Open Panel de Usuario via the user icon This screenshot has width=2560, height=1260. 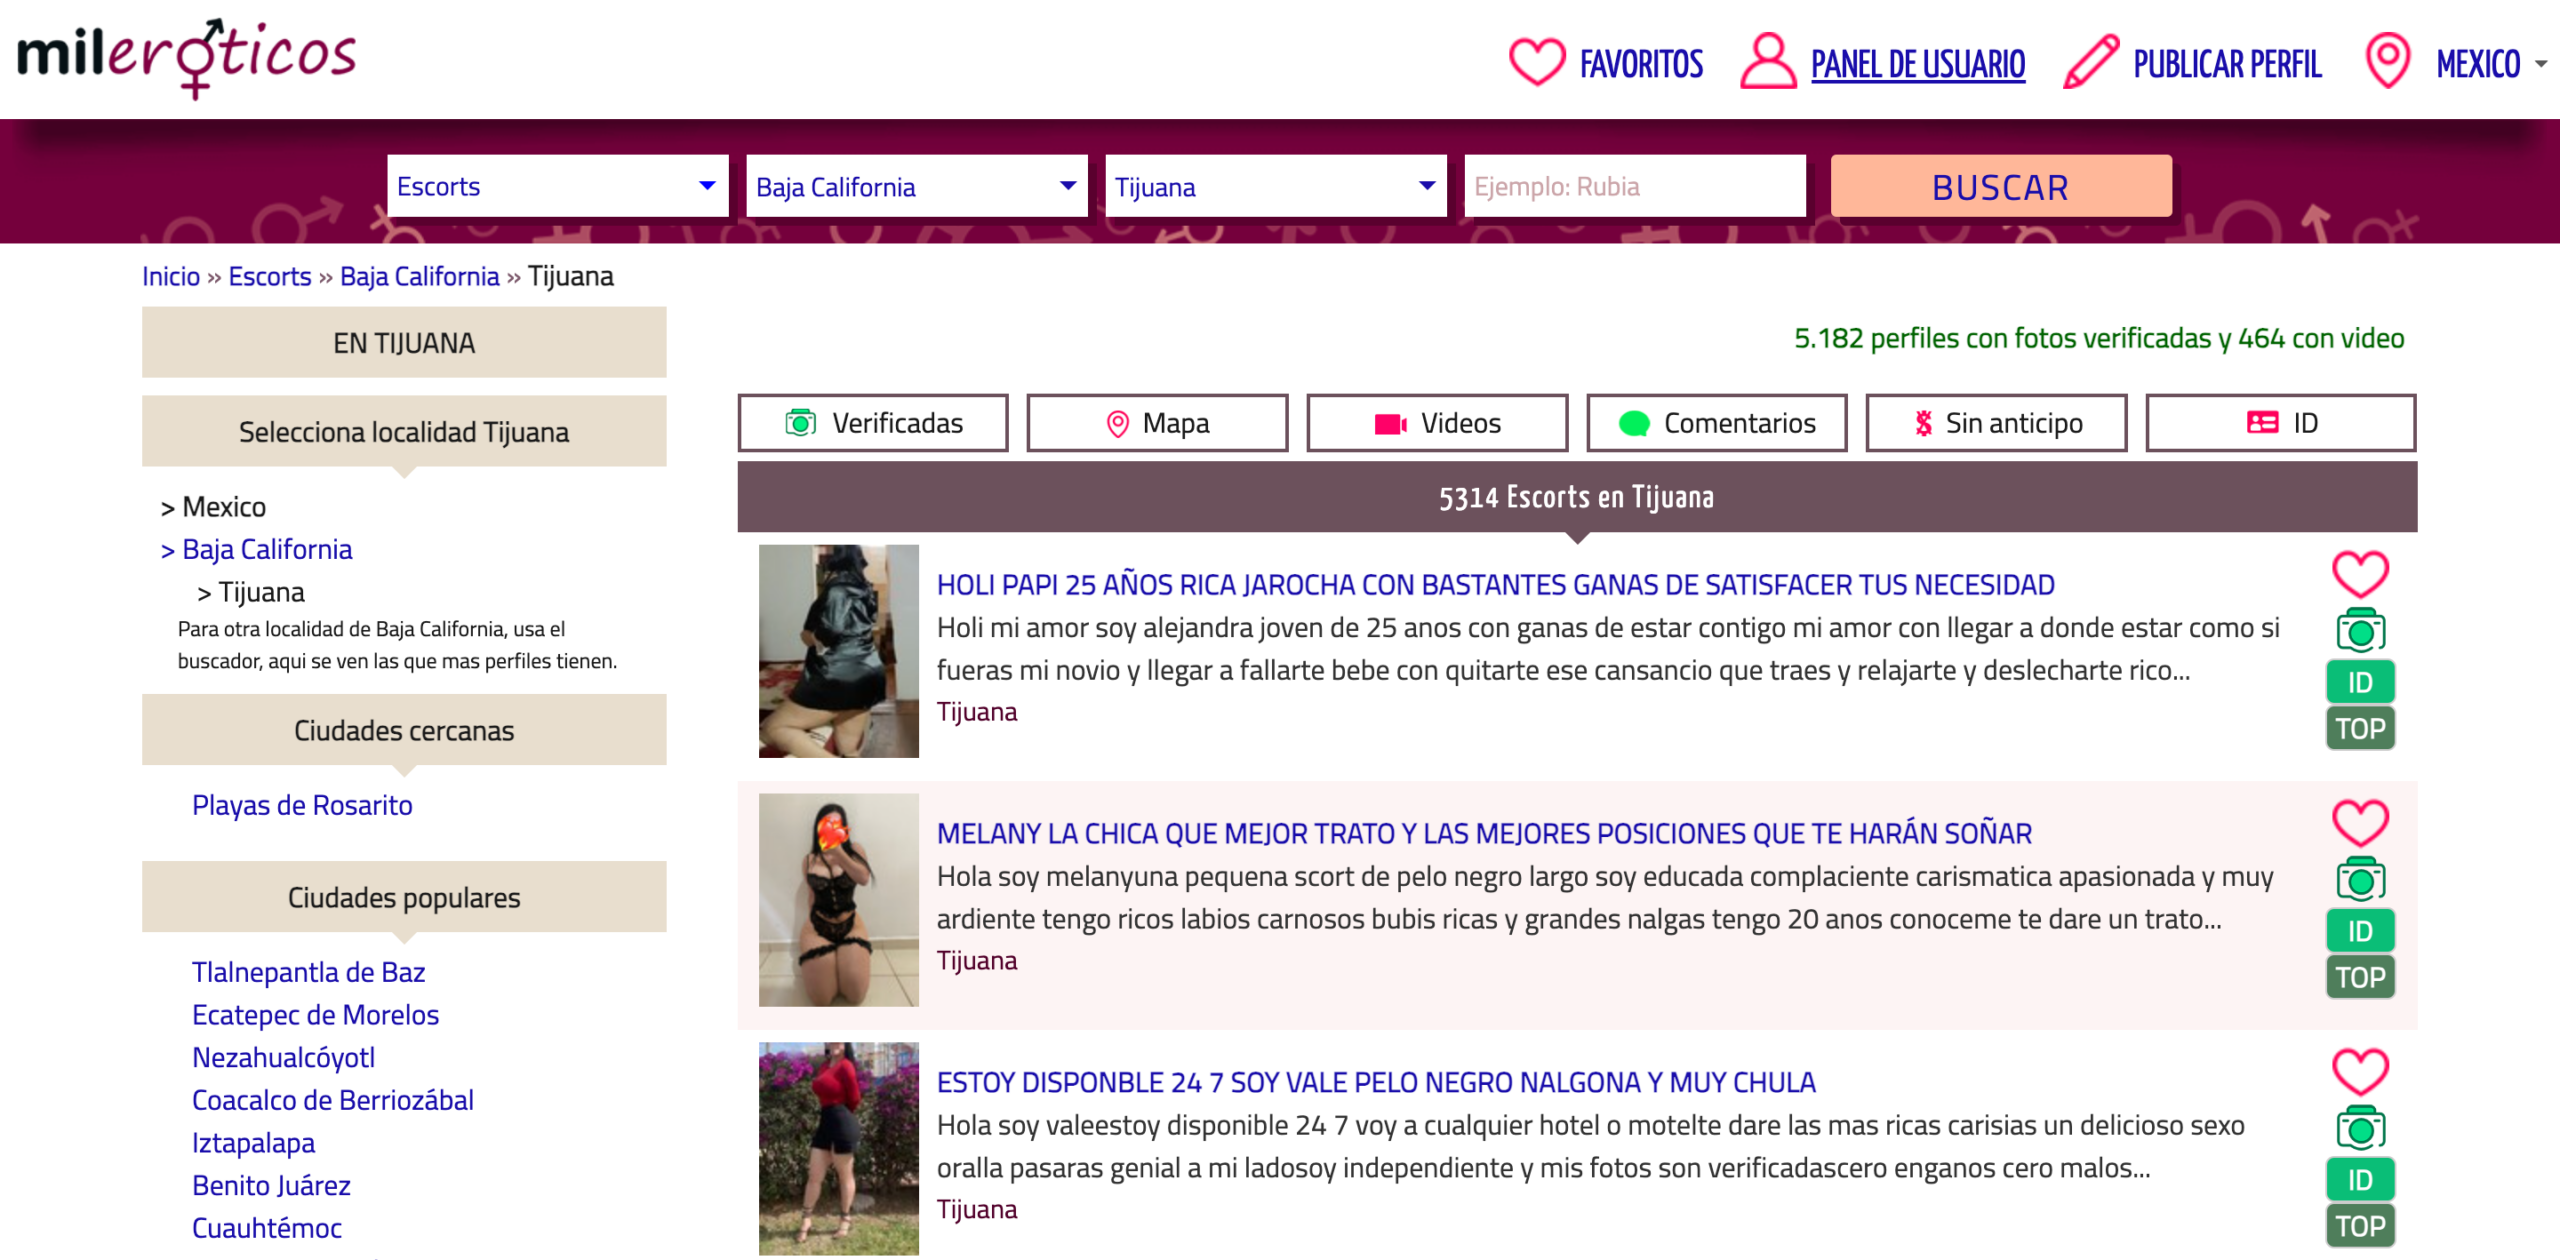pyautogui.click(x=1766, y=62)
